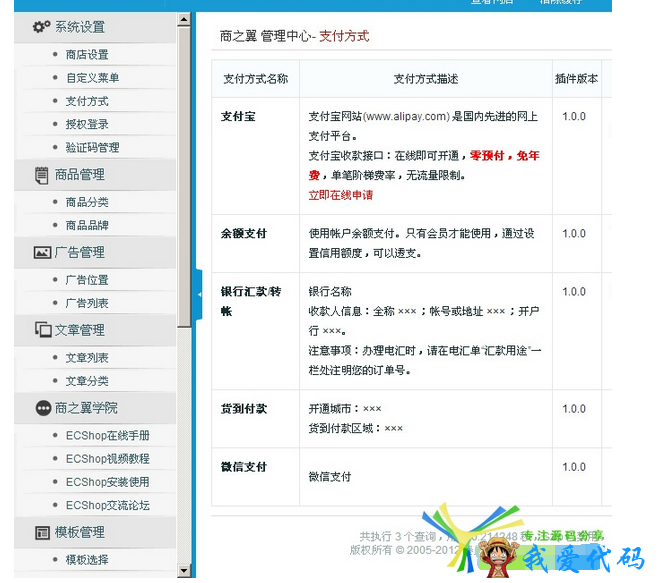Click the picture icon beside 广告管理
662x583 pixels.
tap(42, 252)
